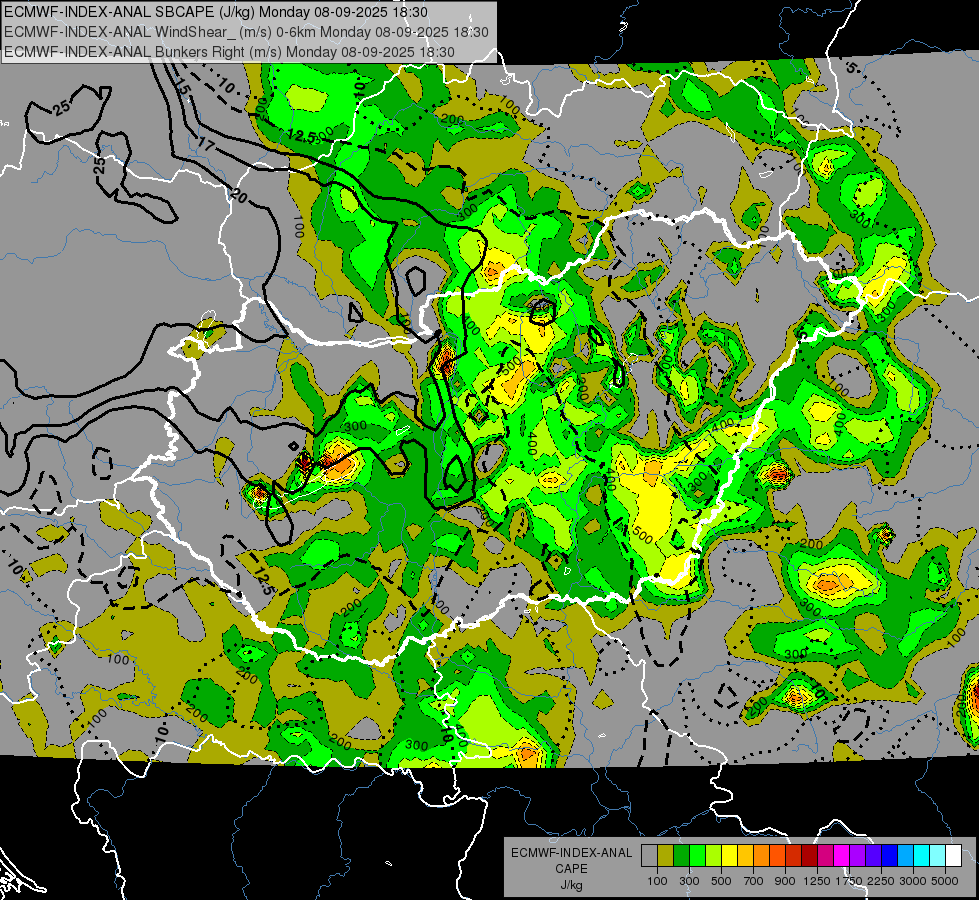Click the legend value 2250
The height and width of the screenshot is (900, 979).
point(882,881)
